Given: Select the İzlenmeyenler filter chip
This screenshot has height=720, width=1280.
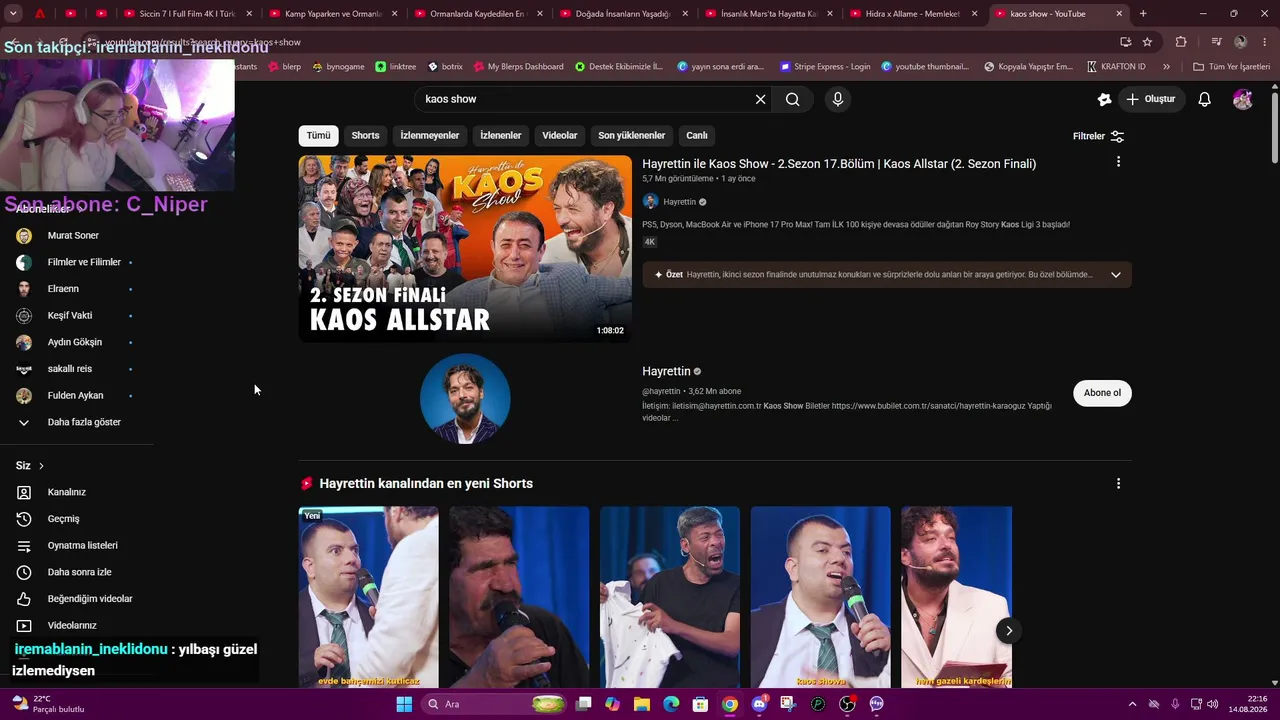Looking at the screenshot, I should coord(430,136).
